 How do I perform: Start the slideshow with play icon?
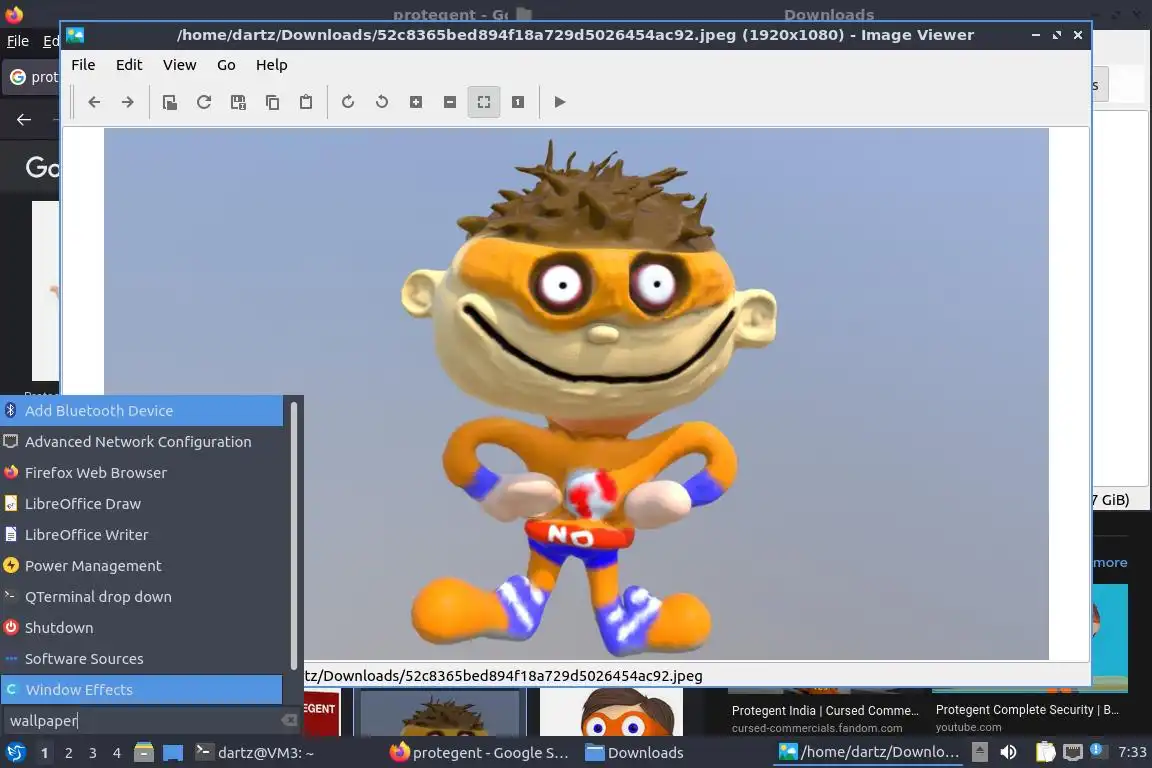click(x=560, y=102)
